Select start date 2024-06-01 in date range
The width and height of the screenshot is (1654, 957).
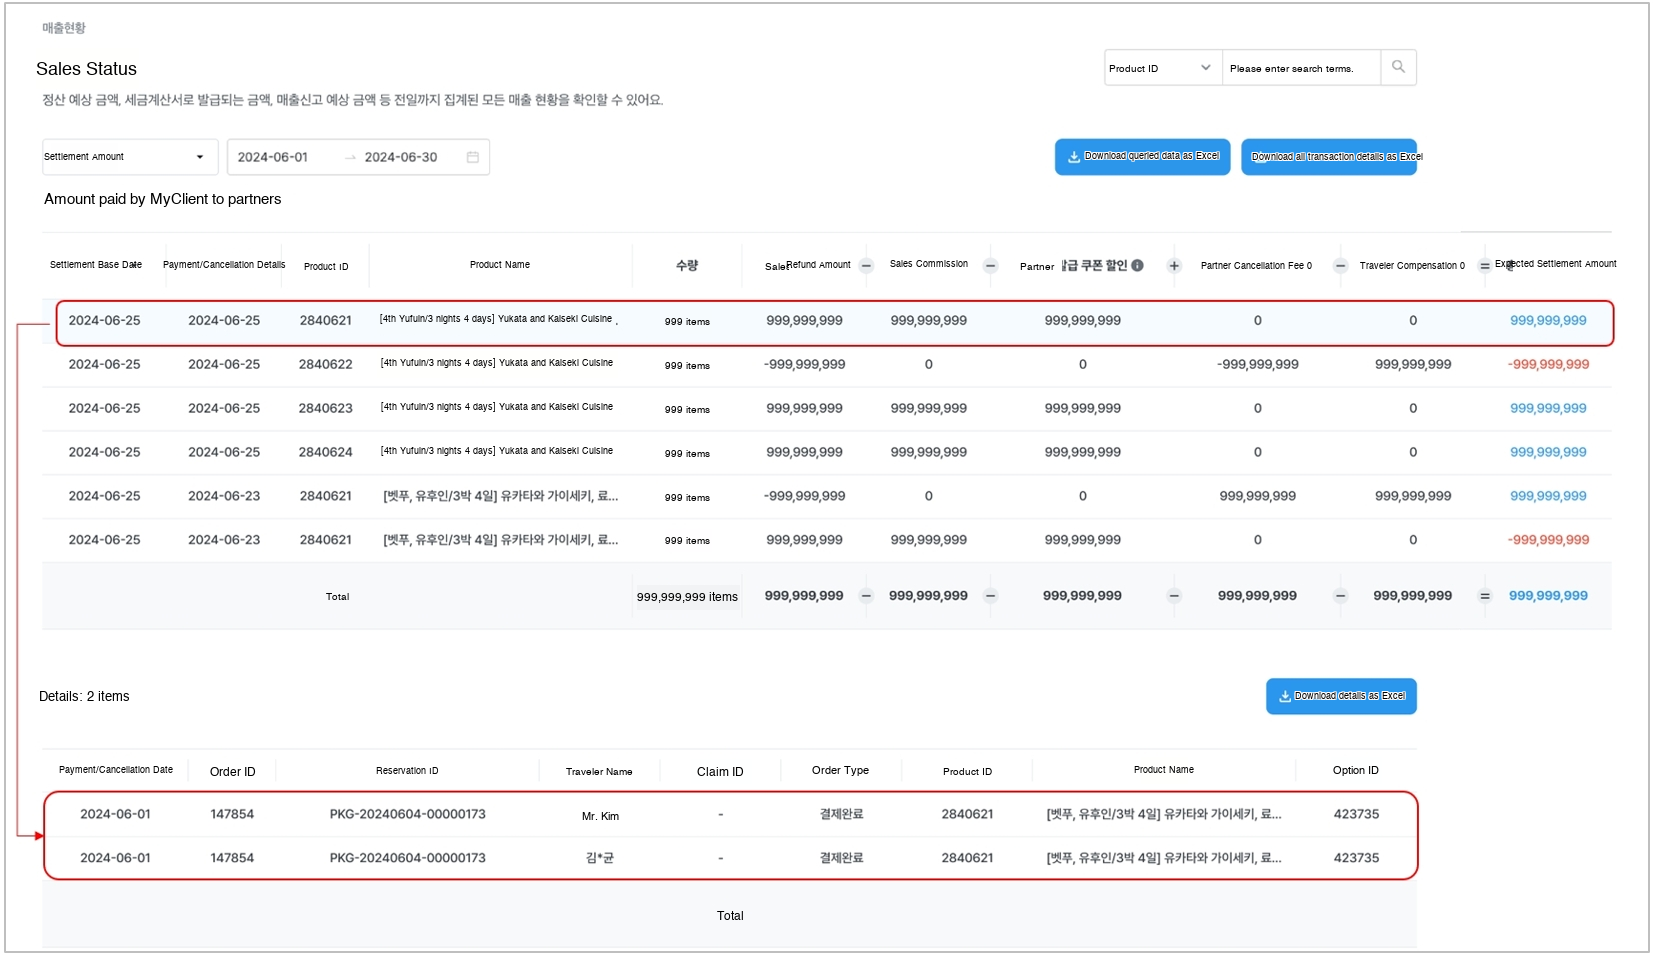pyautogui.click(x=273, y=157)
